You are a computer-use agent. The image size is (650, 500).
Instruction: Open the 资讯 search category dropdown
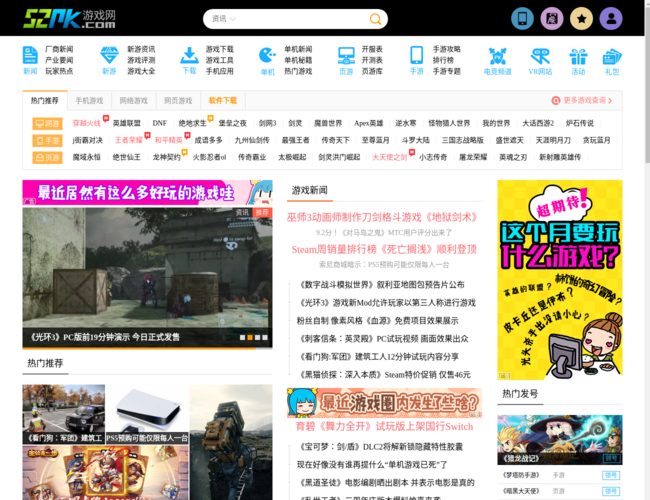[x=223, y=19]
